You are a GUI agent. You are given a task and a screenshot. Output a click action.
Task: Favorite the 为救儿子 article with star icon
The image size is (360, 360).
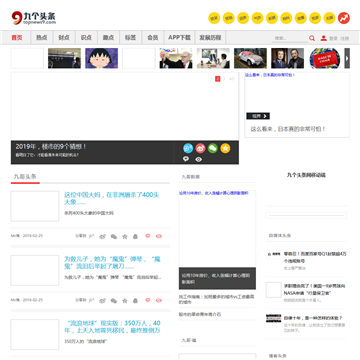(125, 301)
